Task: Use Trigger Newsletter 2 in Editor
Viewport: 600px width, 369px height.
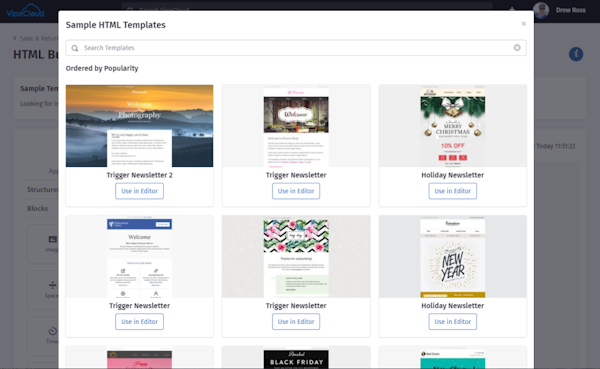Action: point(139,191)
